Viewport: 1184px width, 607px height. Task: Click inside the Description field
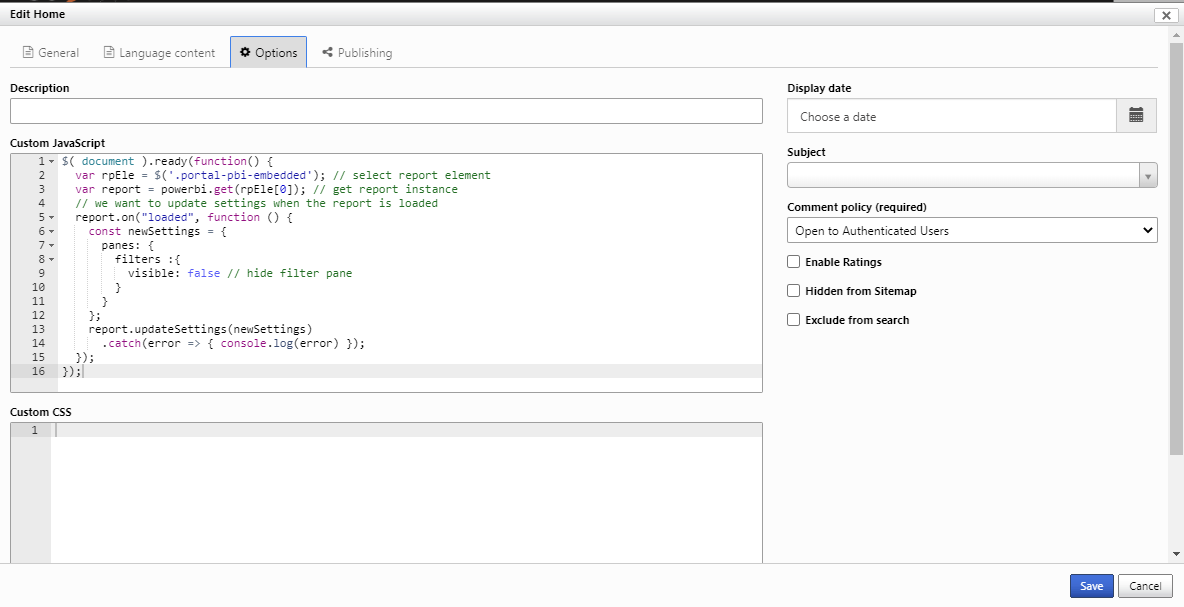pyautogui.click(x=385, y=110)
